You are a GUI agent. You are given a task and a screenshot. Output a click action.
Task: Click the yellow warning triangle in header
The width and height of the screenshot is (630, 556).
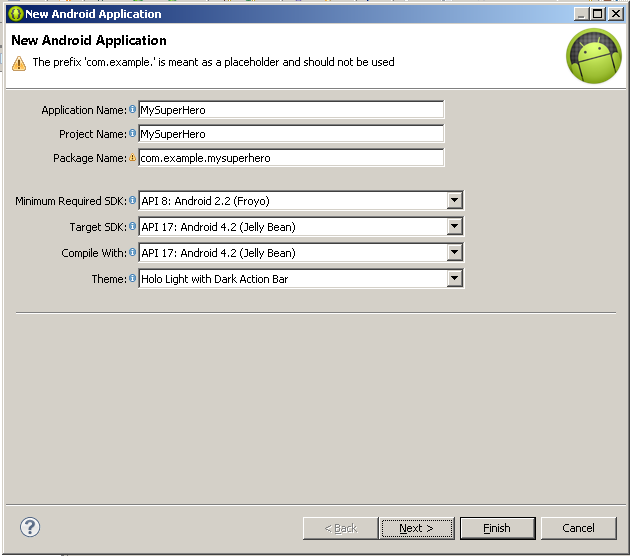pos(19,63)
